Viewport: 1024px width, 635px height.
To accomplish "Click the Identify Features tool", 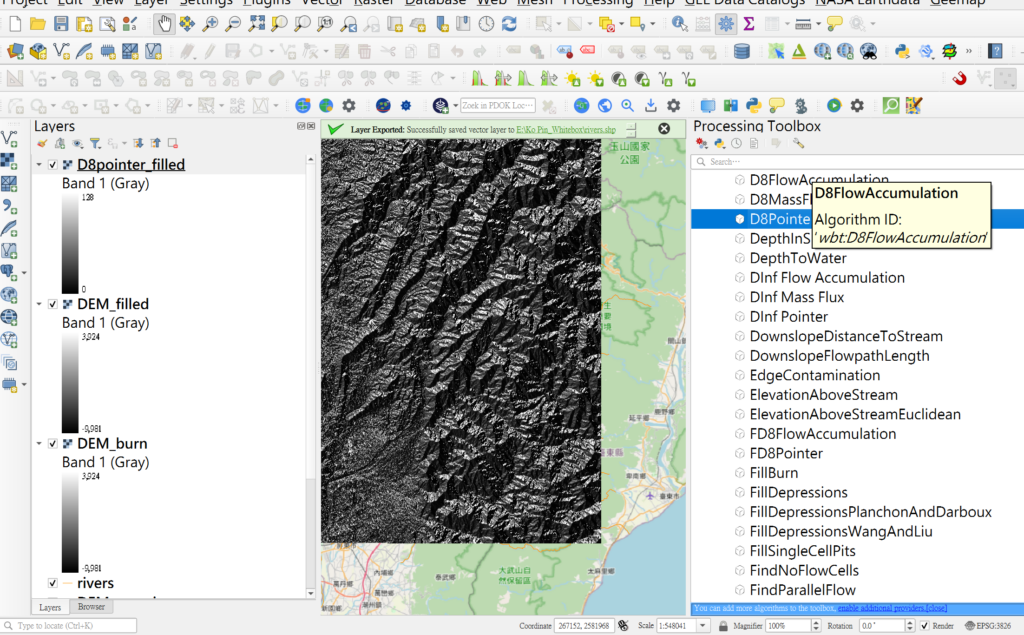I will (x=680, y=23).
